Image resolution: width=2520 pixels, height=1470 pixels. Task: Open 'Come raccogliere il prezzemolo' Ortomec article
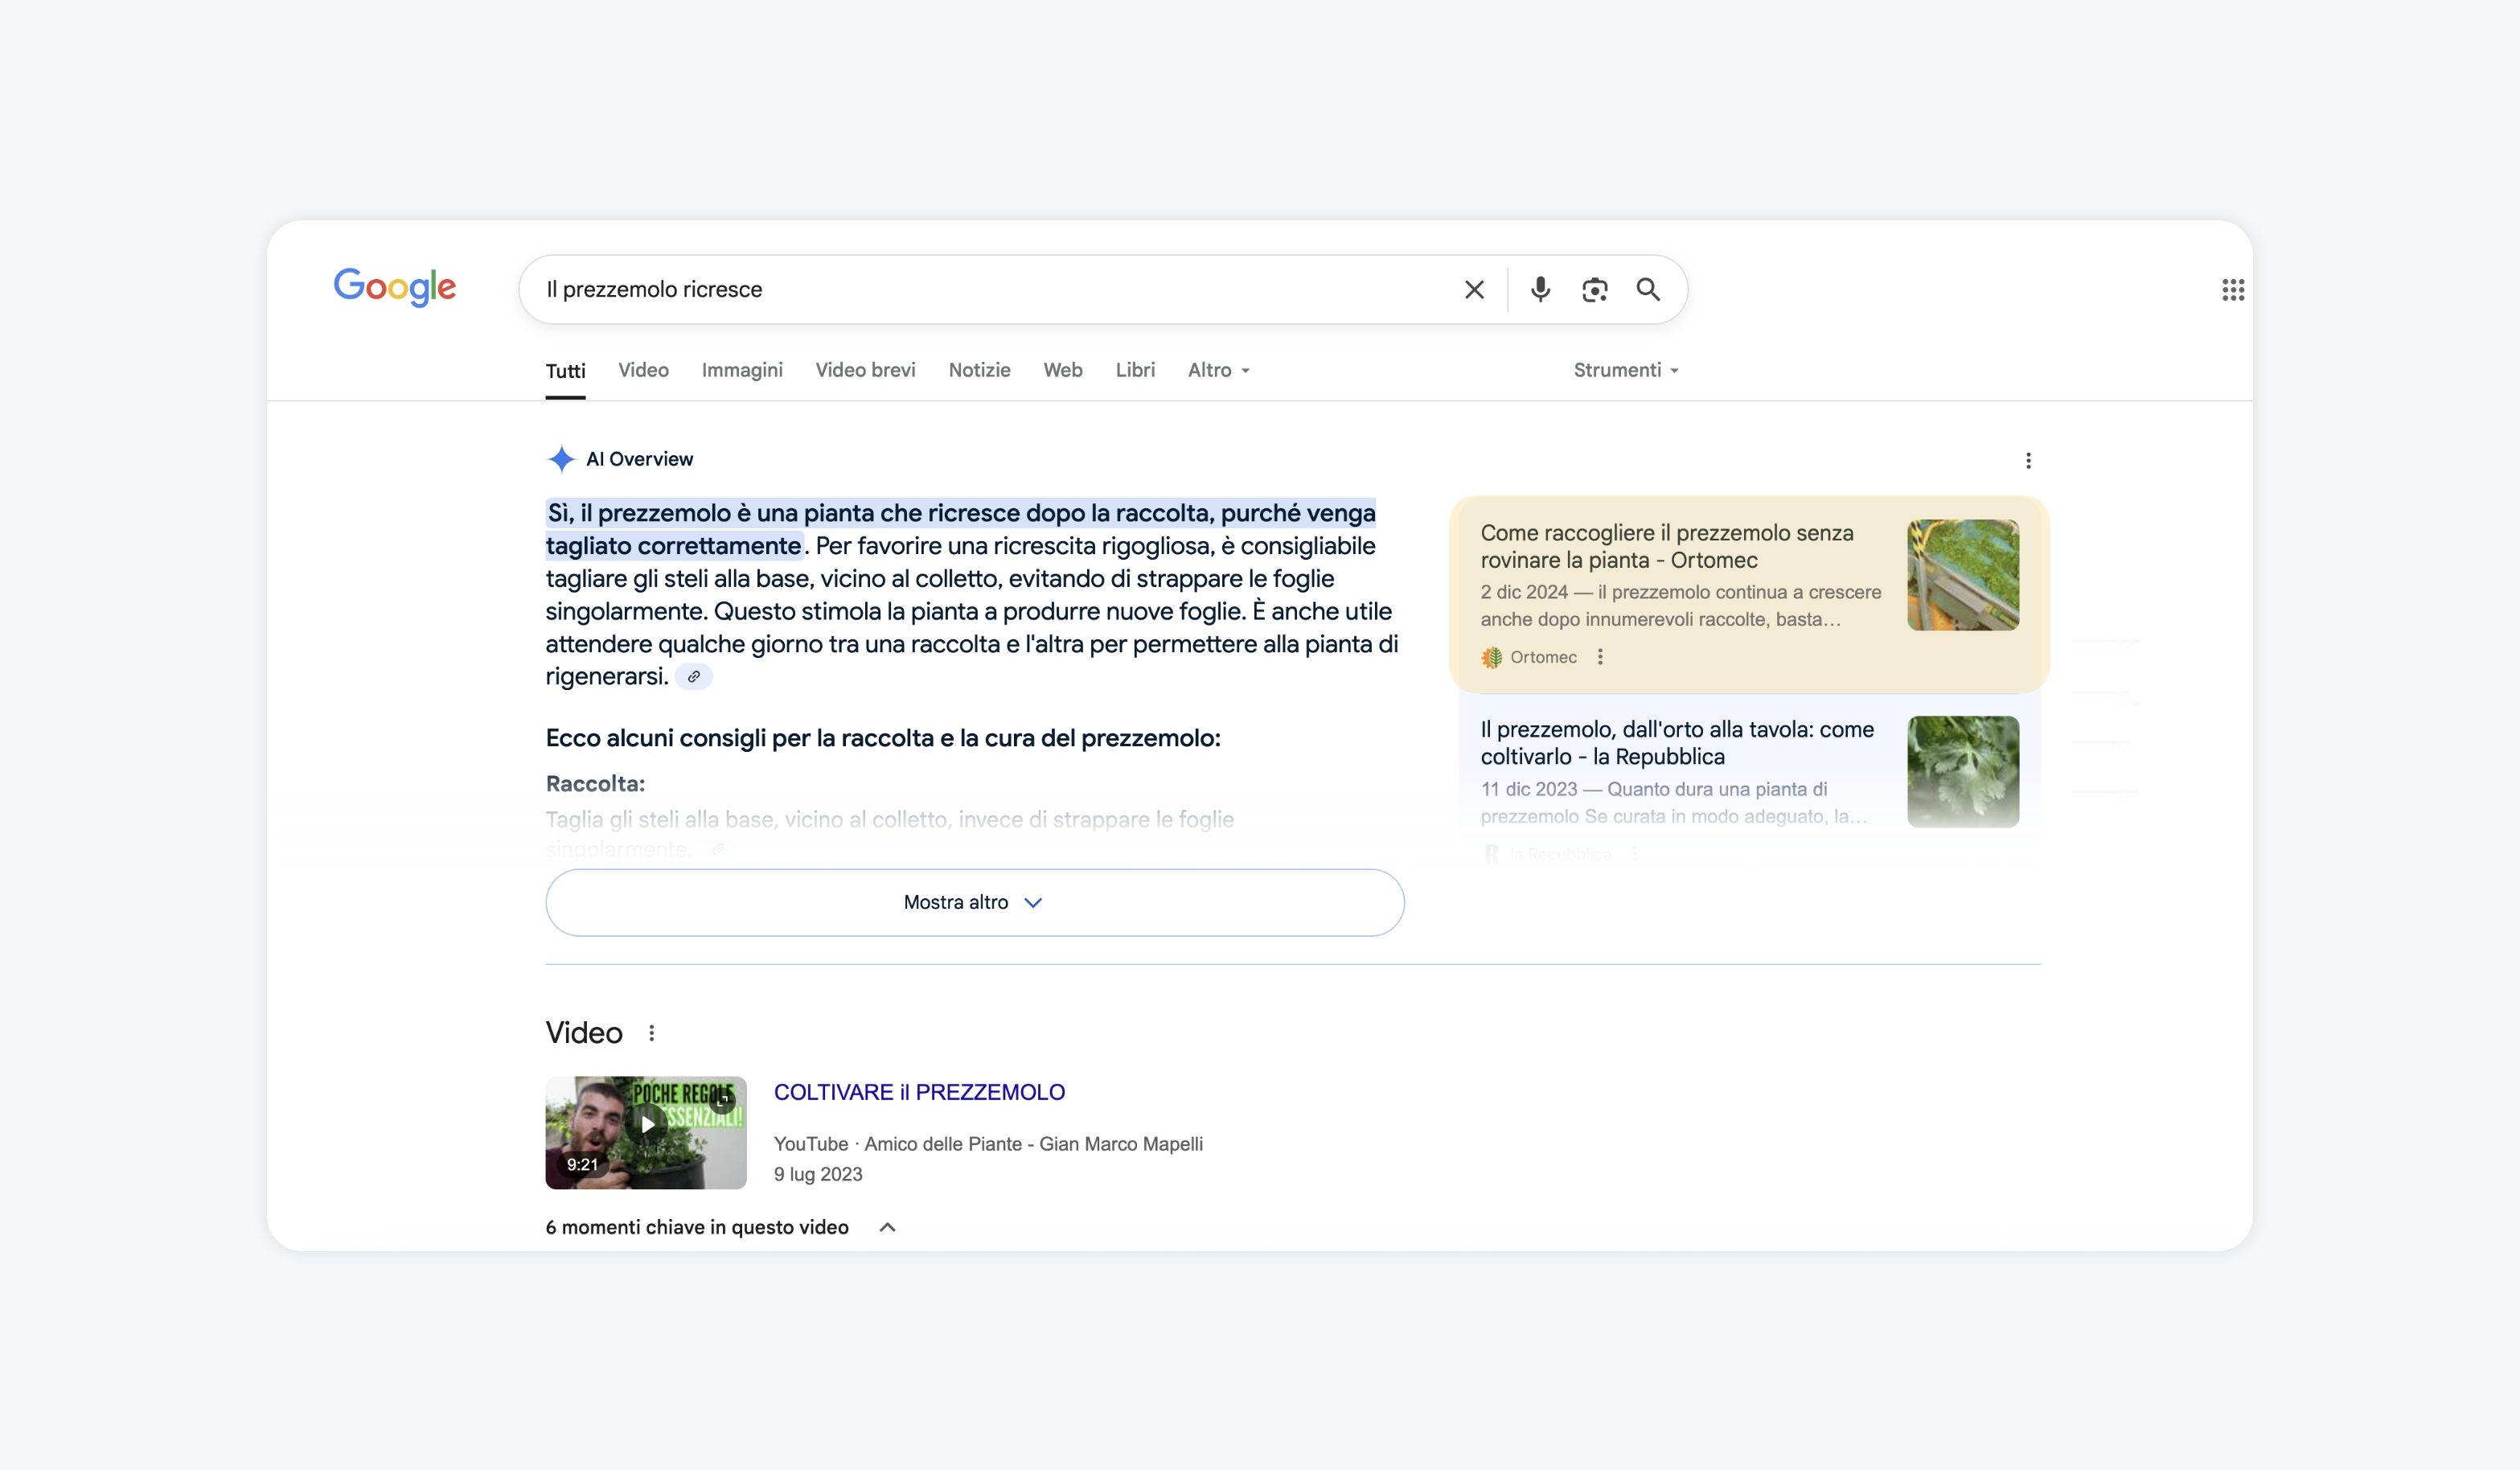pyautogui.click(x=1667, y=546)
